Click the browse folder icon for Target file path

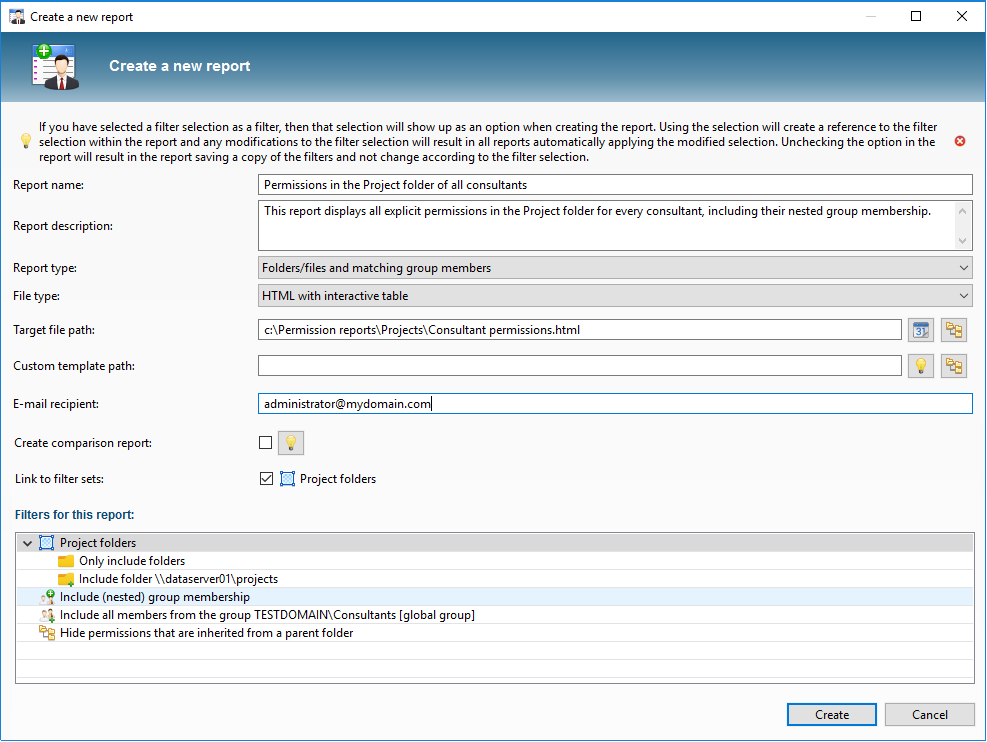coord(954,330)
